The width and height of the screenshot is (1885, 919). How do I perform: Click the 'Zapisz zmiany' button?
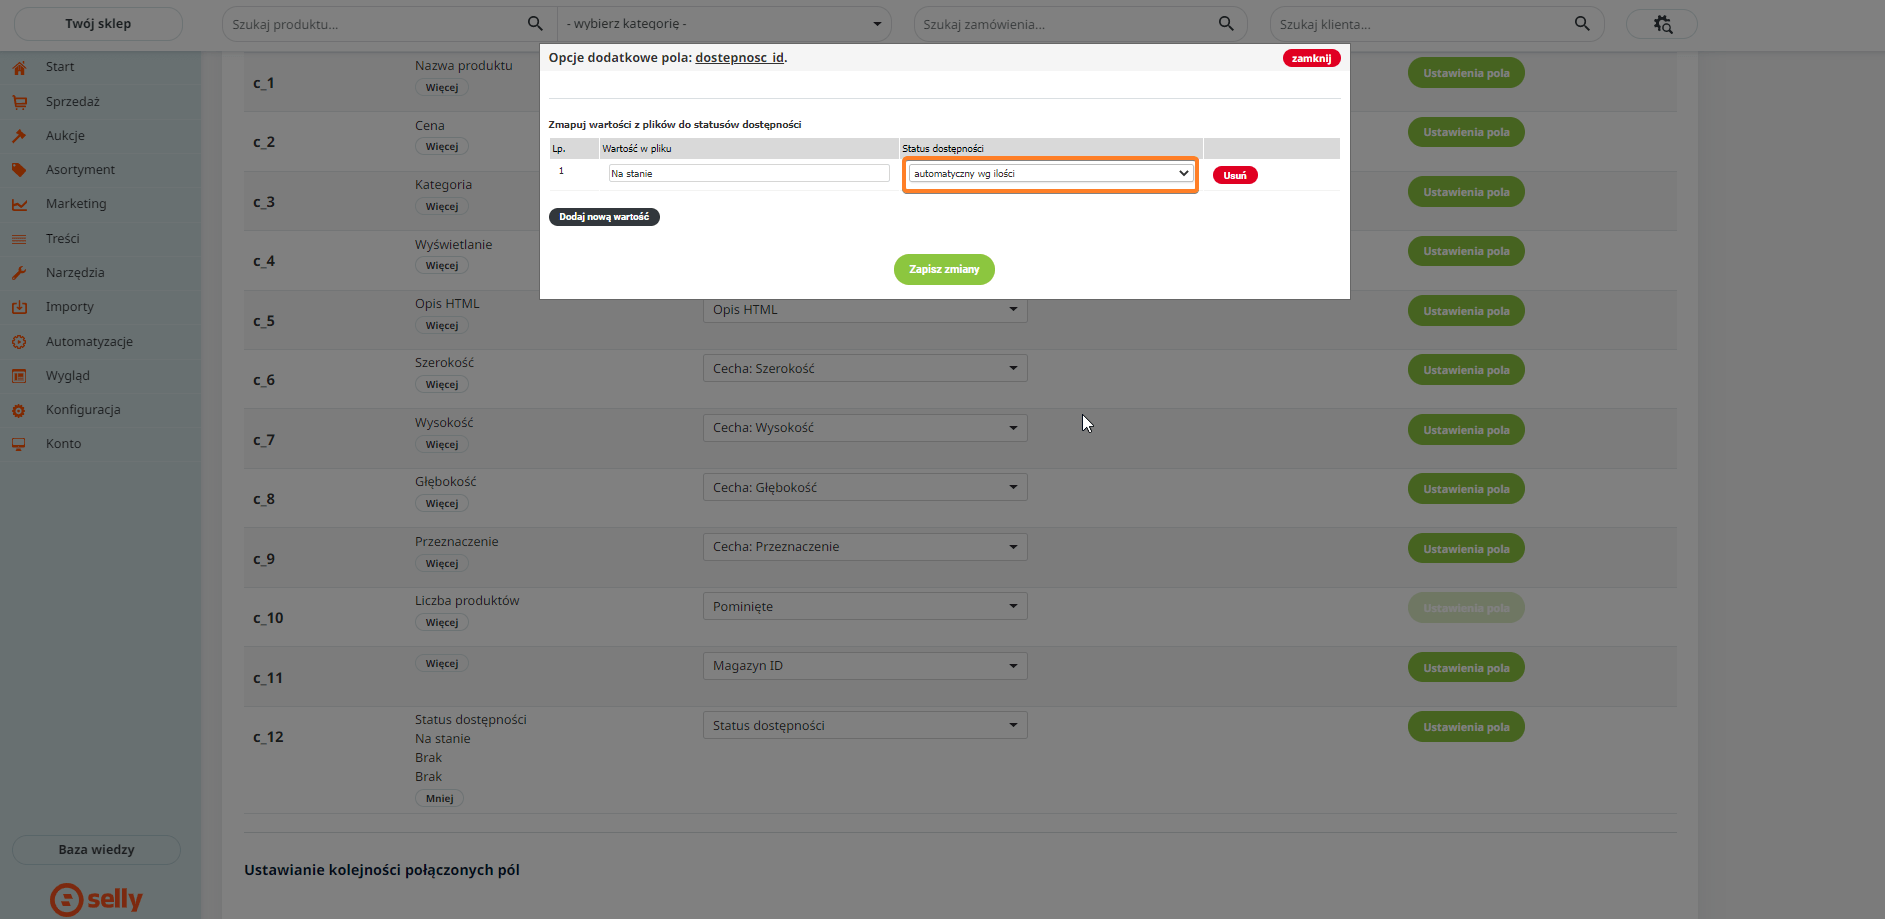click(x=943, y=270)
